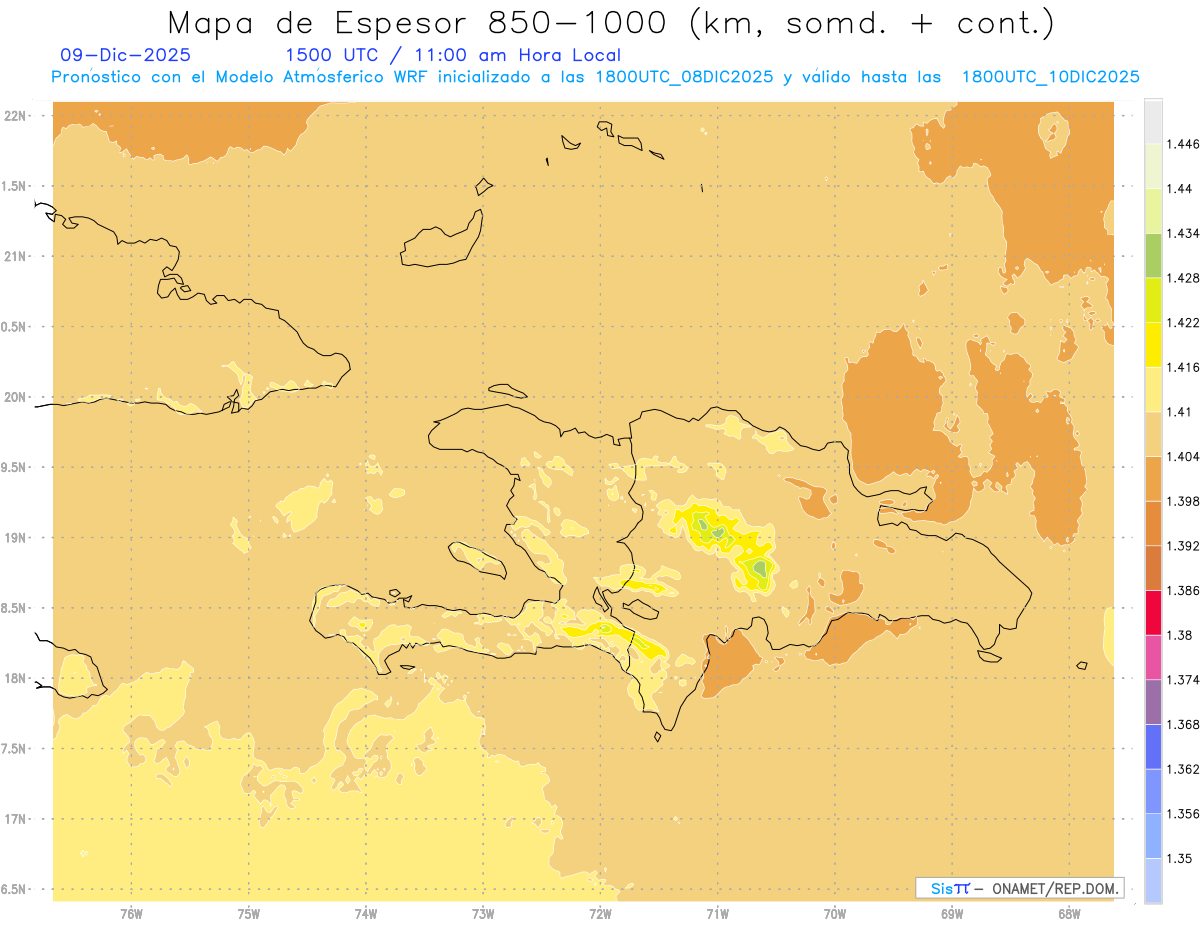Choose the bright yellow swatch between 1.416 and 1.422
Image resolution: width=1200 pixels, height=927 pixels.
(1153, 345)
